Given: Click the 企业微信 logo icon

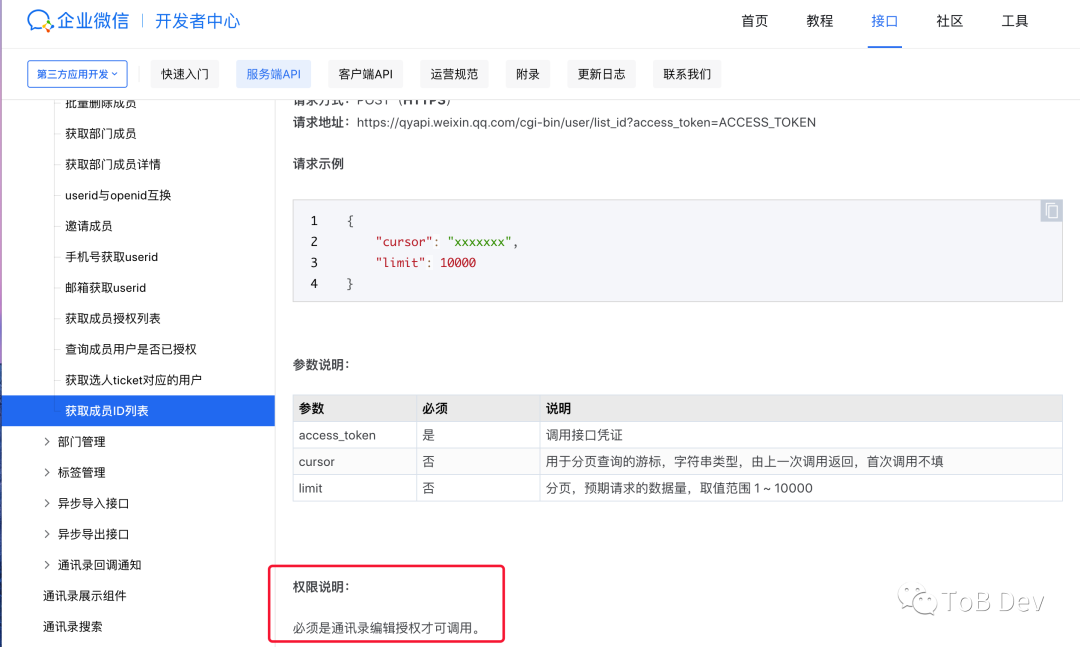Looking at the screenshot, I should [x=40, y=20].
